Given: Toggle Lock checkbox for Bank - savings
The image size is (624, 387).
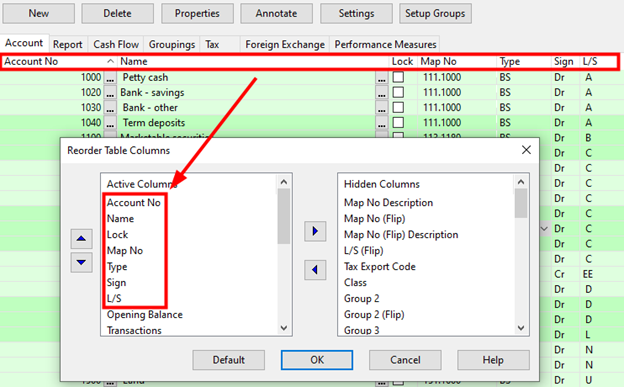Looking at the screenshot, I should click(398, 92).
